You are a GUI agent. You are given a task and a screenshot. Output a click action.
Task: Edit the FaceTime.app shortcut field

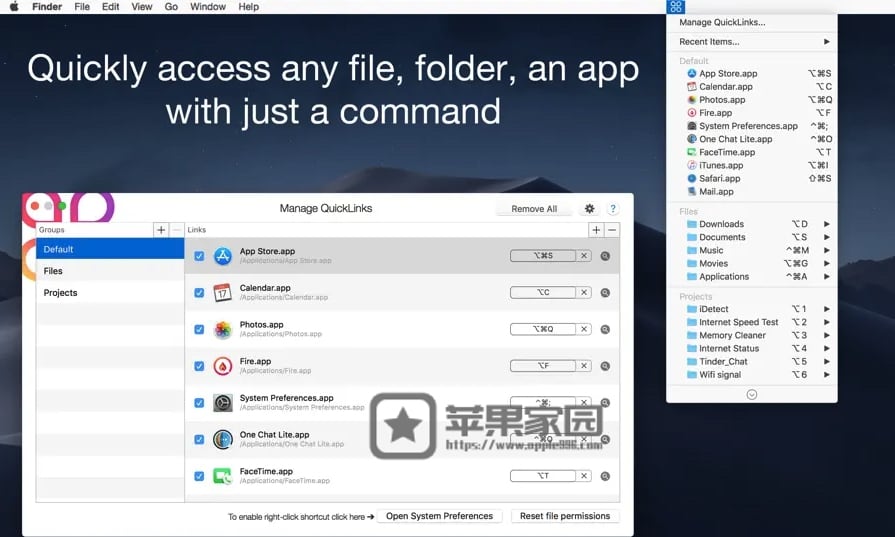point(543,475)
